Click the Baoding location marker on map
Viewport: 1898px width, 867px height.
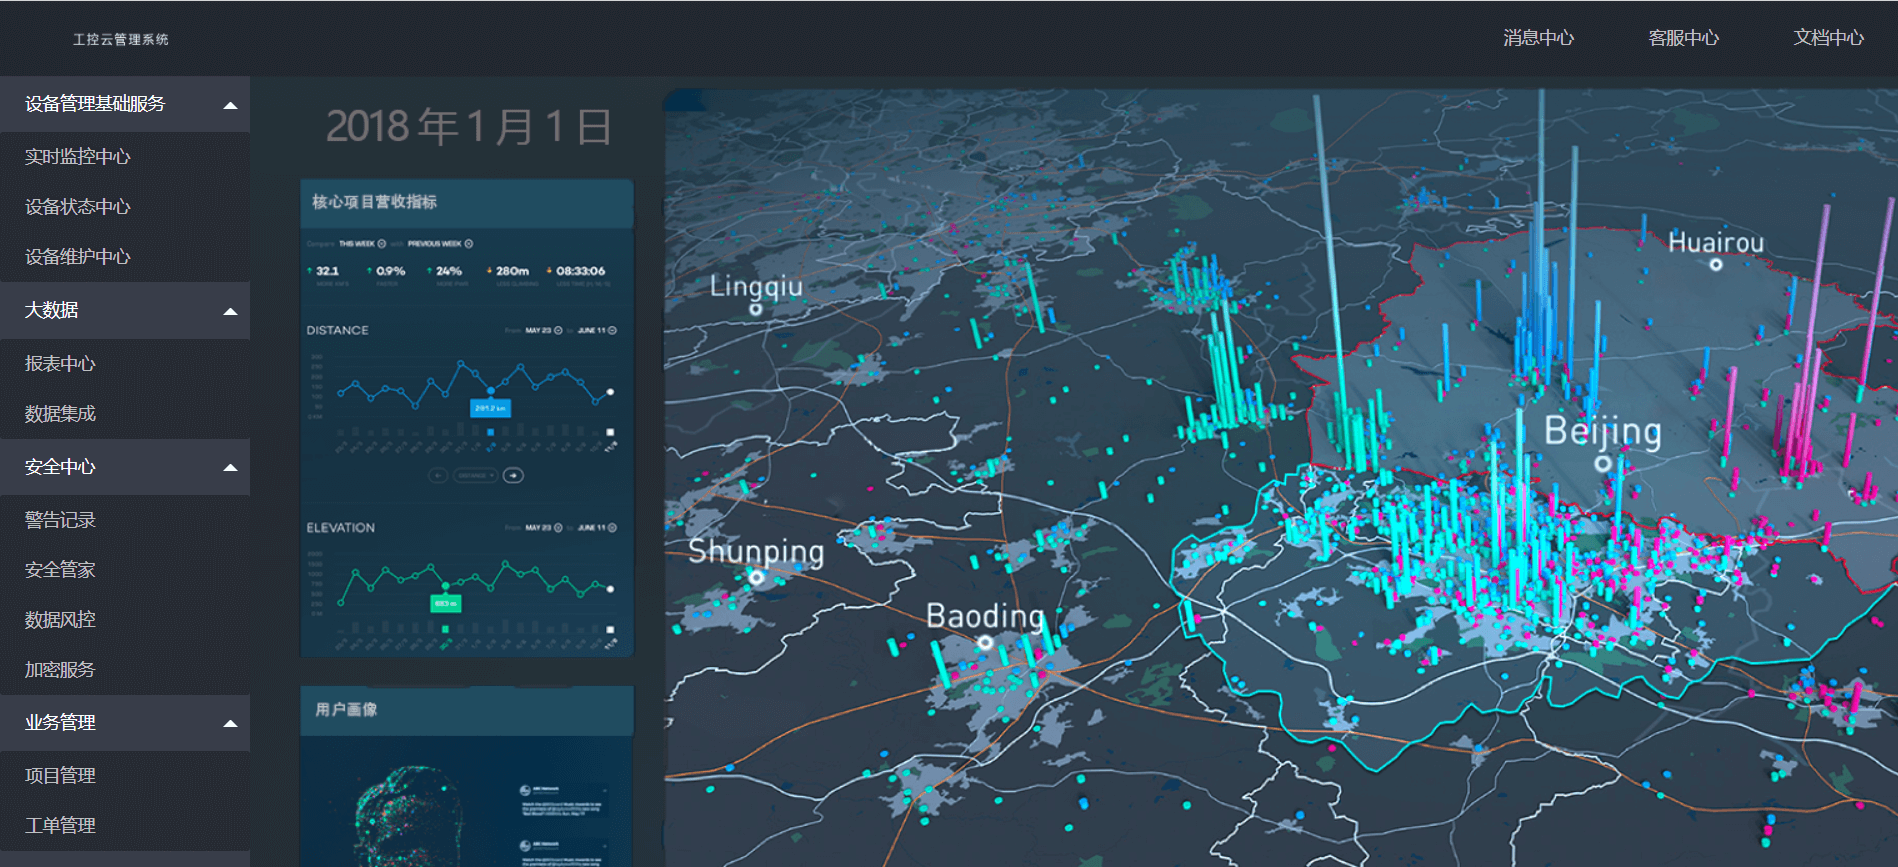tap(985, 642)
